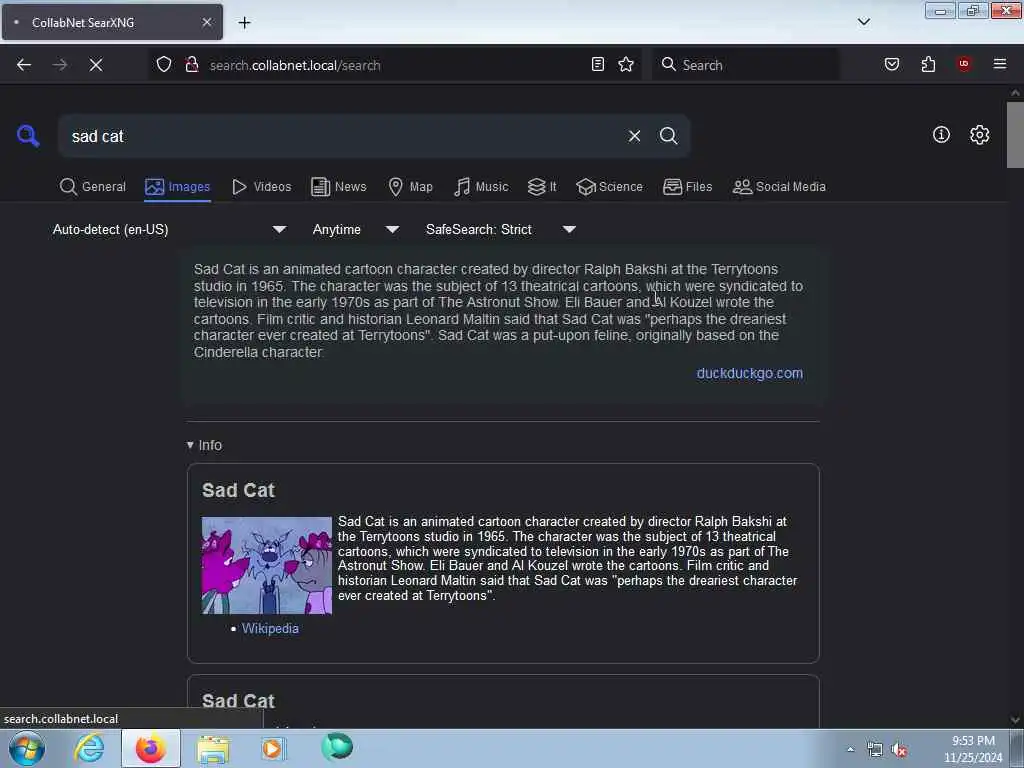Go back to previous page
Image resolution: width=1024 pixels, height=768 pixels.
point(24,65)
